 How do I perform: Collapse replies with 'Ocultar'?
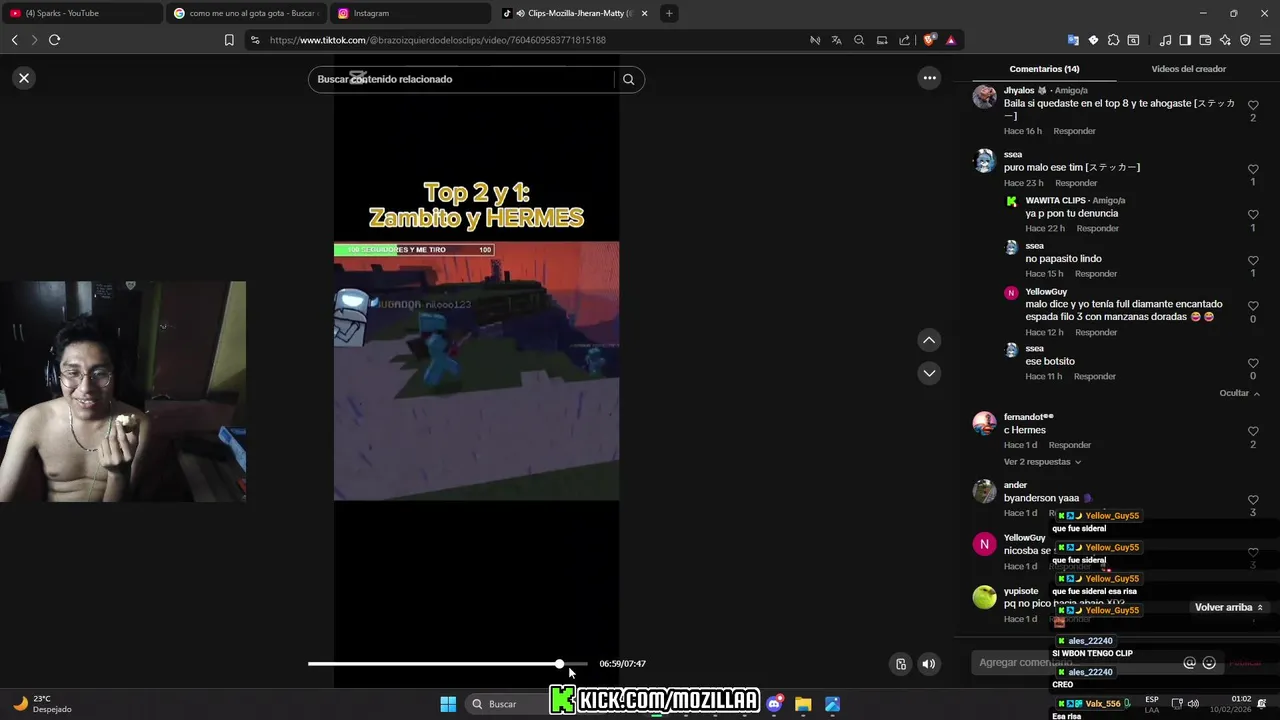[1240, 393]
